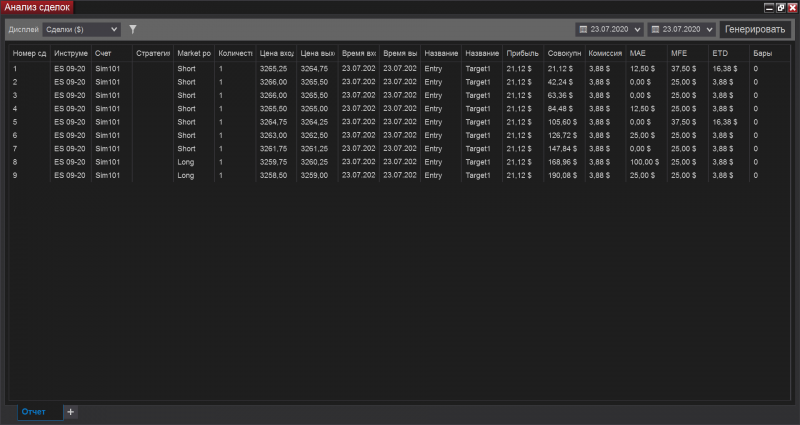This screenshot has height=425, width=800.
Task: Open the start date picker 23.07.2020
Action: point(609,30)
